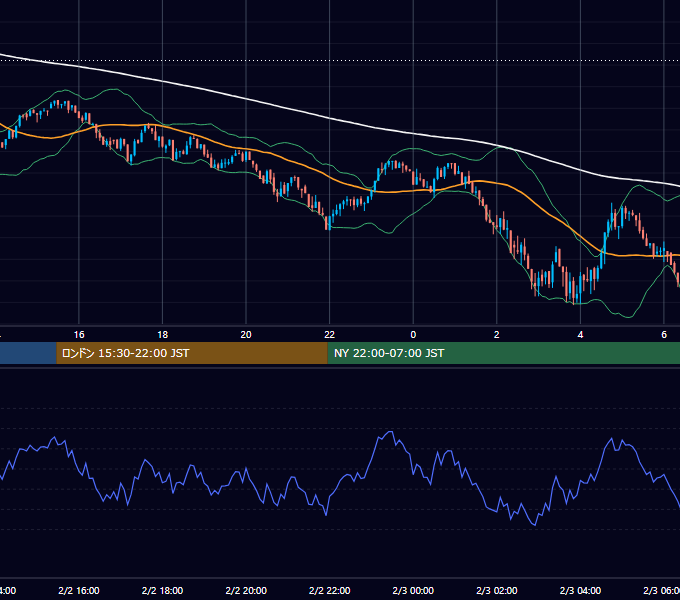
Task: Click the 16 hour axis label
Action: click(79, 335)
